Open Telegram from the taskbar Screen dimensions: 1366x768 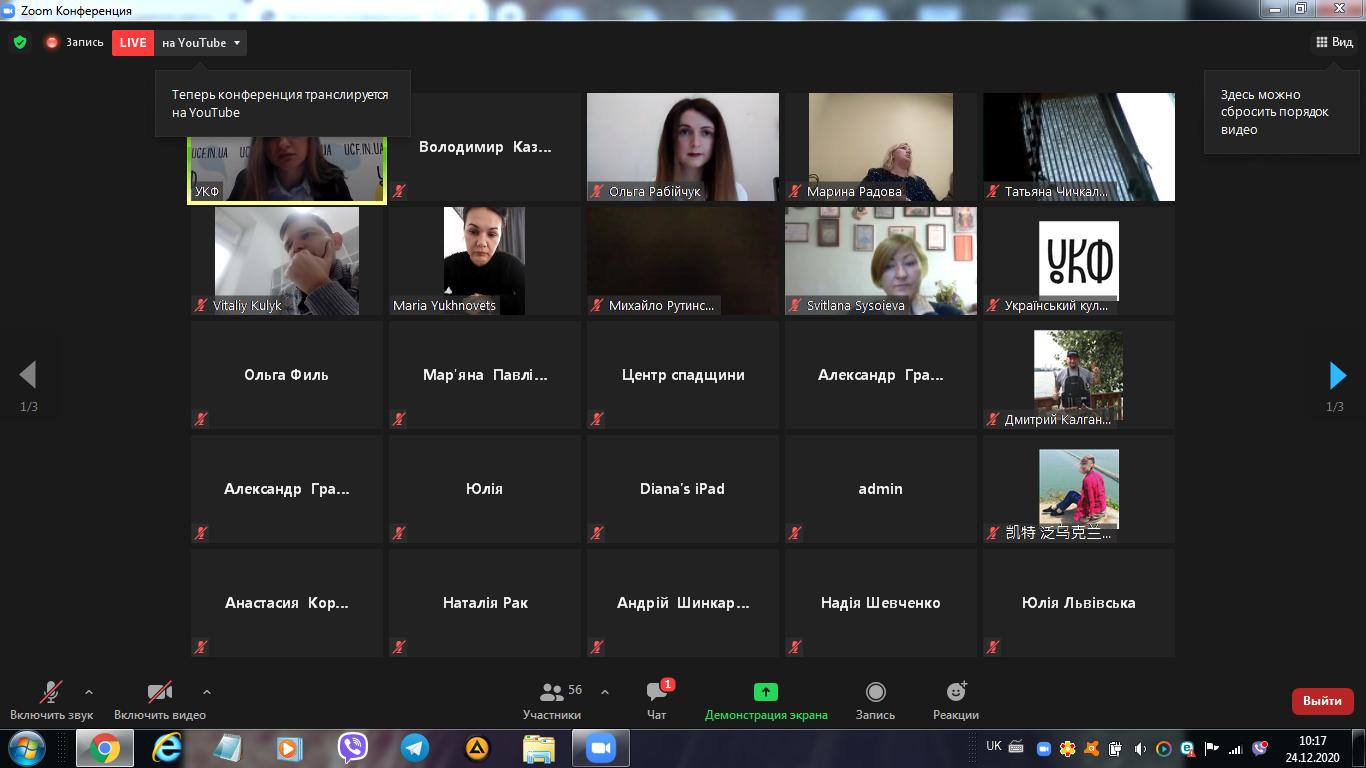point(414,748)
